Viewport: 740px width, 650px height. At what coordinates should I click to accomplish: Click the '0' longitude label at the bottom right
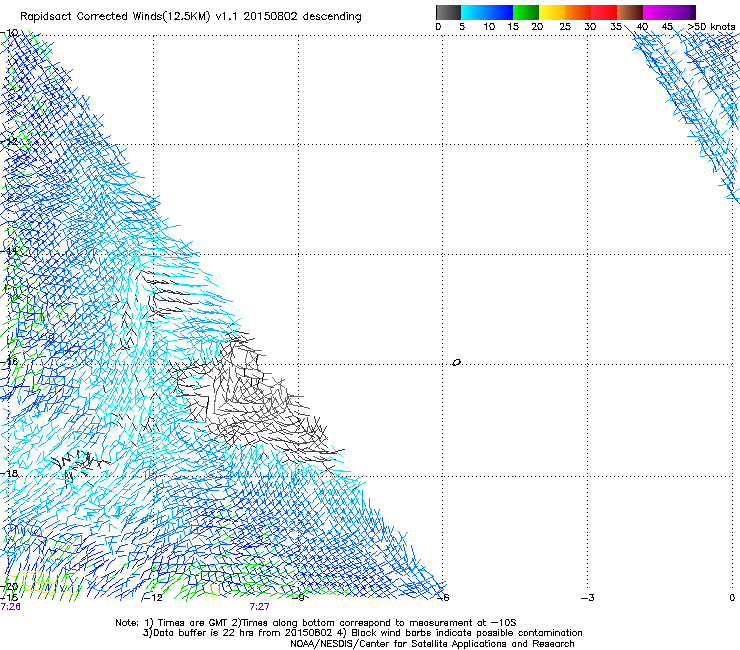coord(732,598)
